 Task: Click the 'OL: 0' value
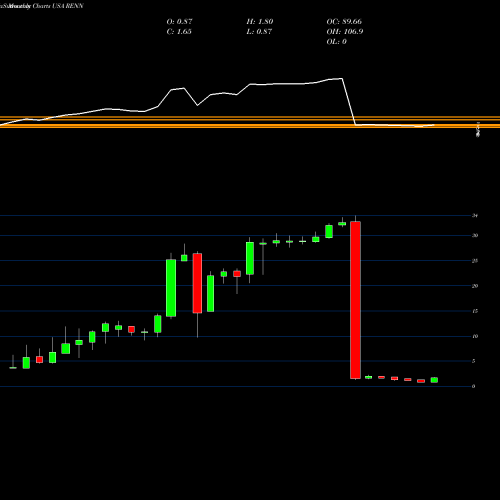[336, 42]
